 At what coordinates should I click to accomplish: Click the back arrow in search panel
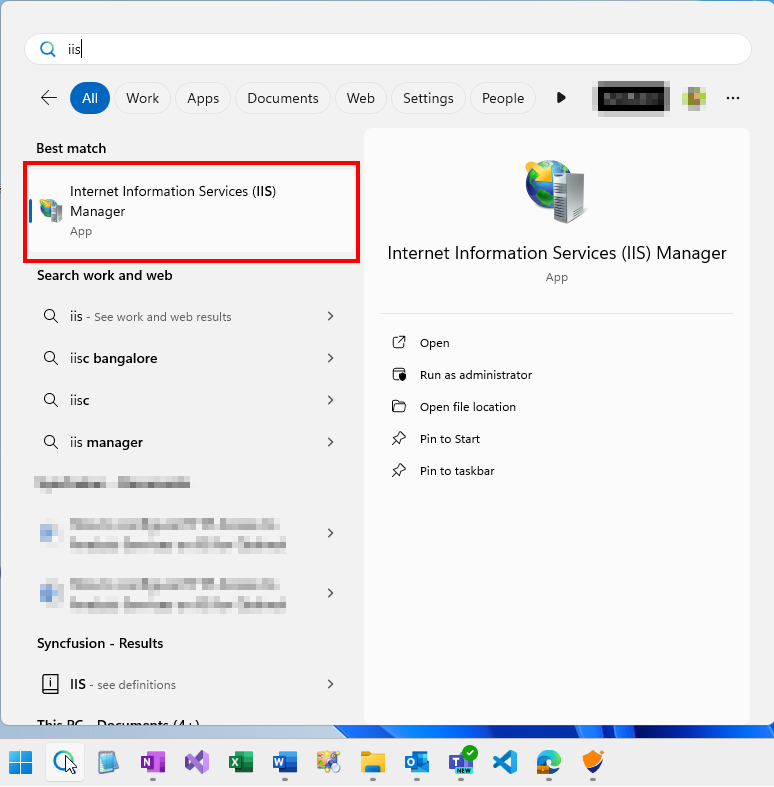pos(48,98)
